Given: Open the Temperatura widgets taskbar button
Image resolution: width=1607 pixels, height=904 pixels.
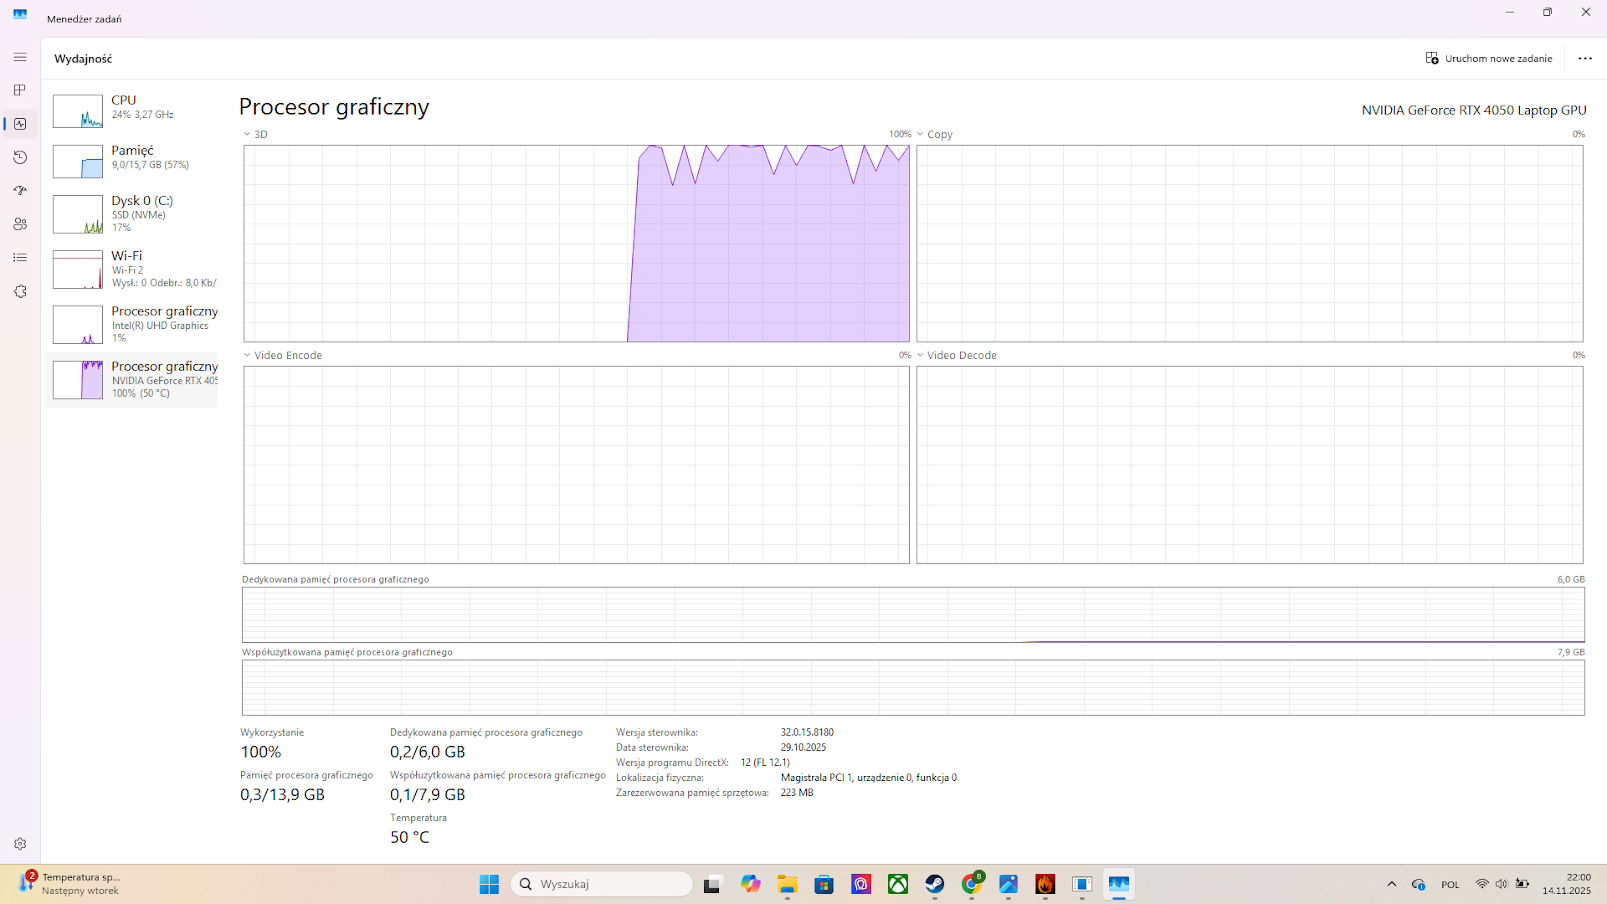Looking at the screenshot, I should click(x=70, y=884).
